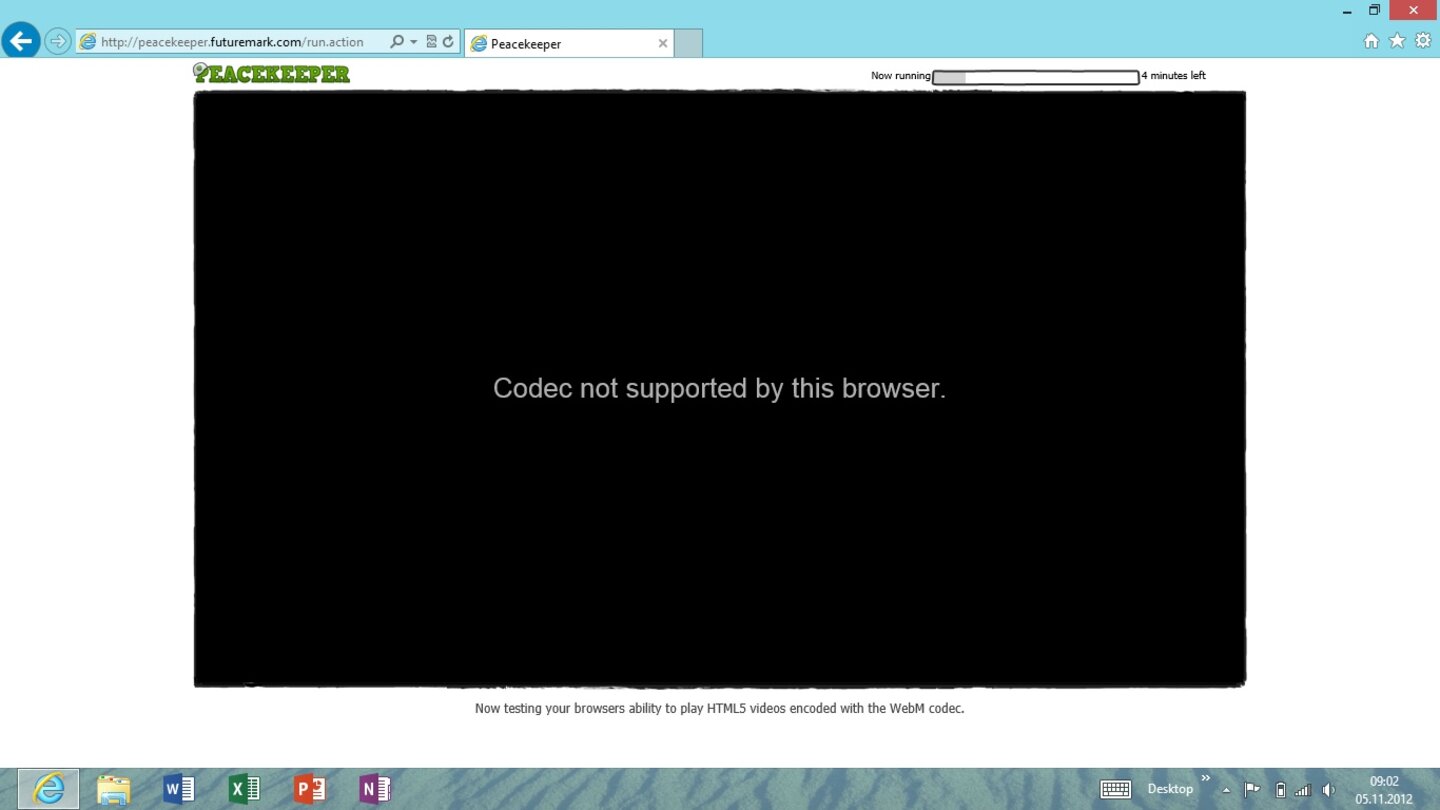
Task: Click the benchmark progress bar
Action: click(x=1035, y=77)
